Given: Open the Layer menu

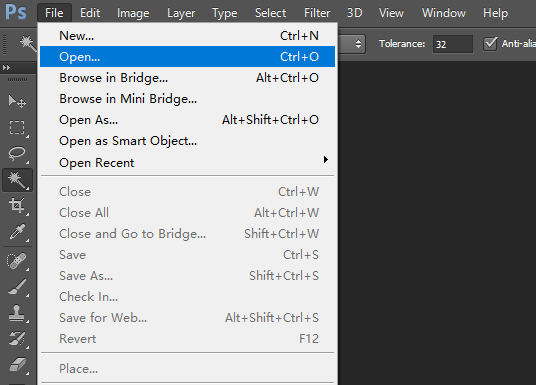Looking at the screenshot, I should tap(181, 13).
